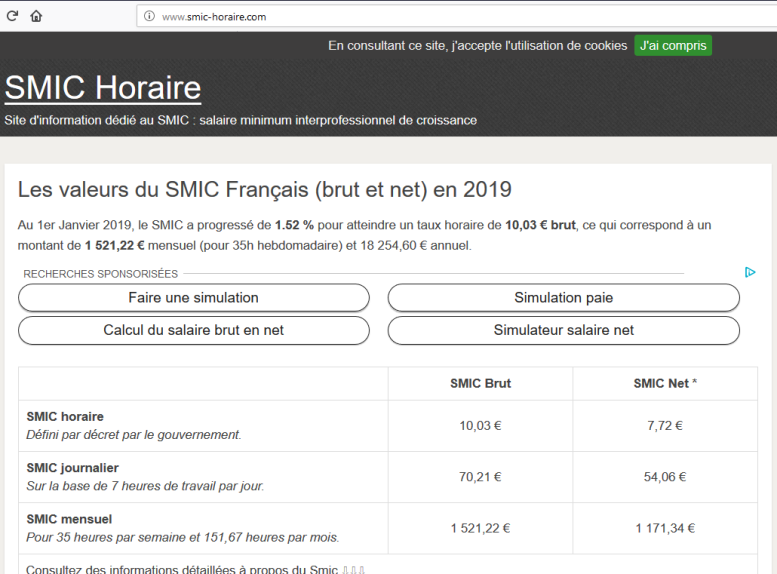Image resolution: width=777 pixels, height=574 pixels.
Task: Click the 1 171,34 € monthly net value
Action: (x=665, y=528)
